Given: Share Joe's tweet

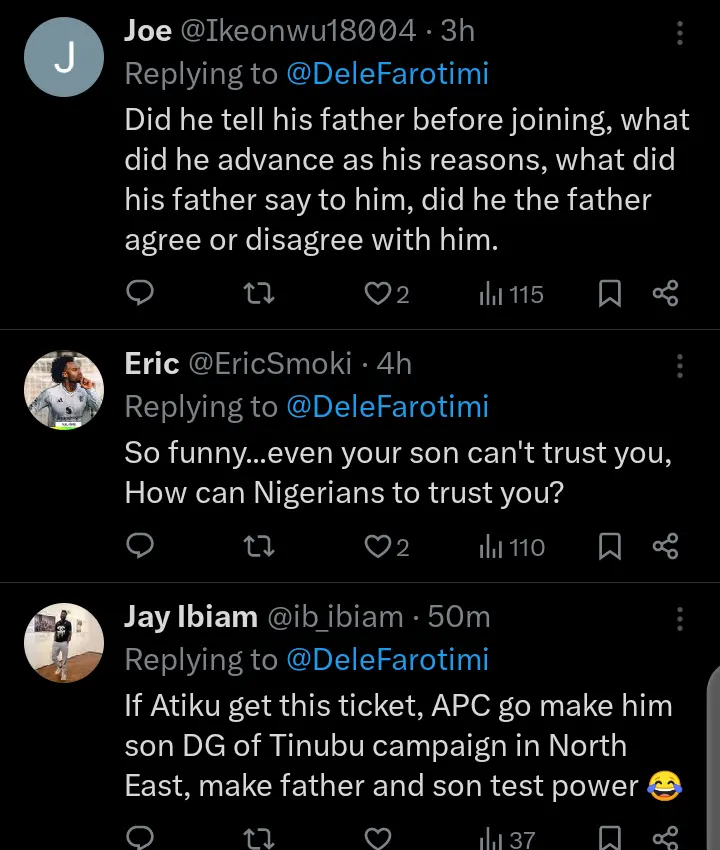Looking at the screenshot, I should pyautogui.click(x=665, y=294).
